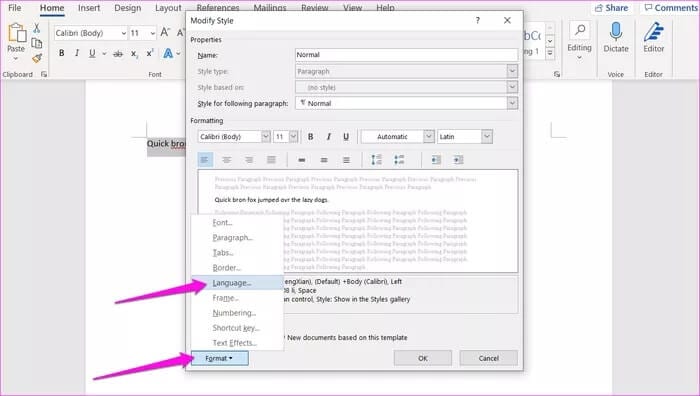Screen dimensions: 700x396
Task: Toggle ribbon Italic button
Action: pyautogui.click(x=77, y=53)
